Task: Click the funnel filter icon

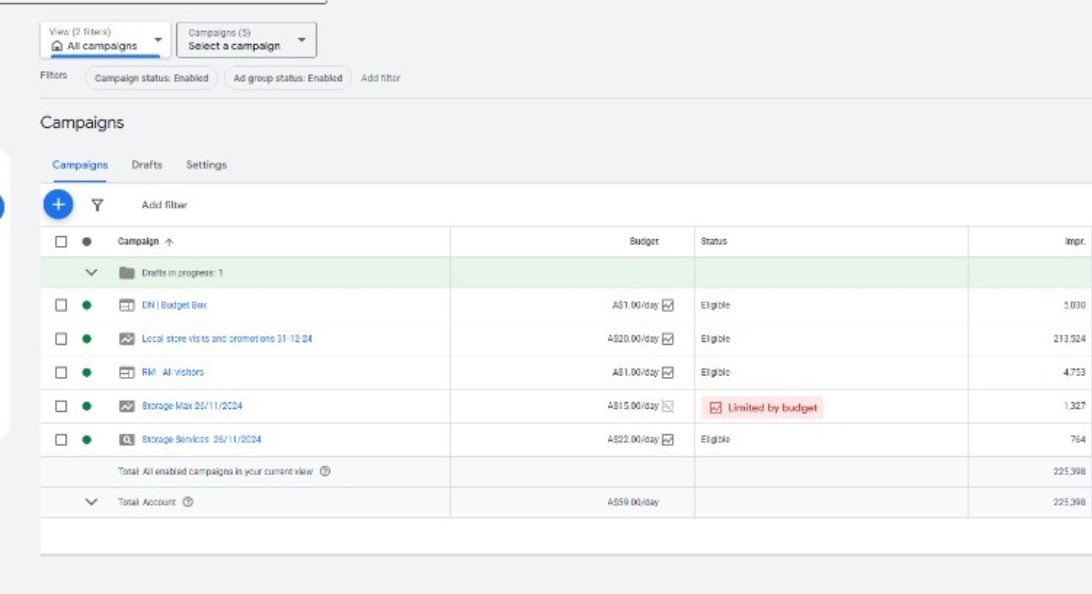Action: click(97, 205)
